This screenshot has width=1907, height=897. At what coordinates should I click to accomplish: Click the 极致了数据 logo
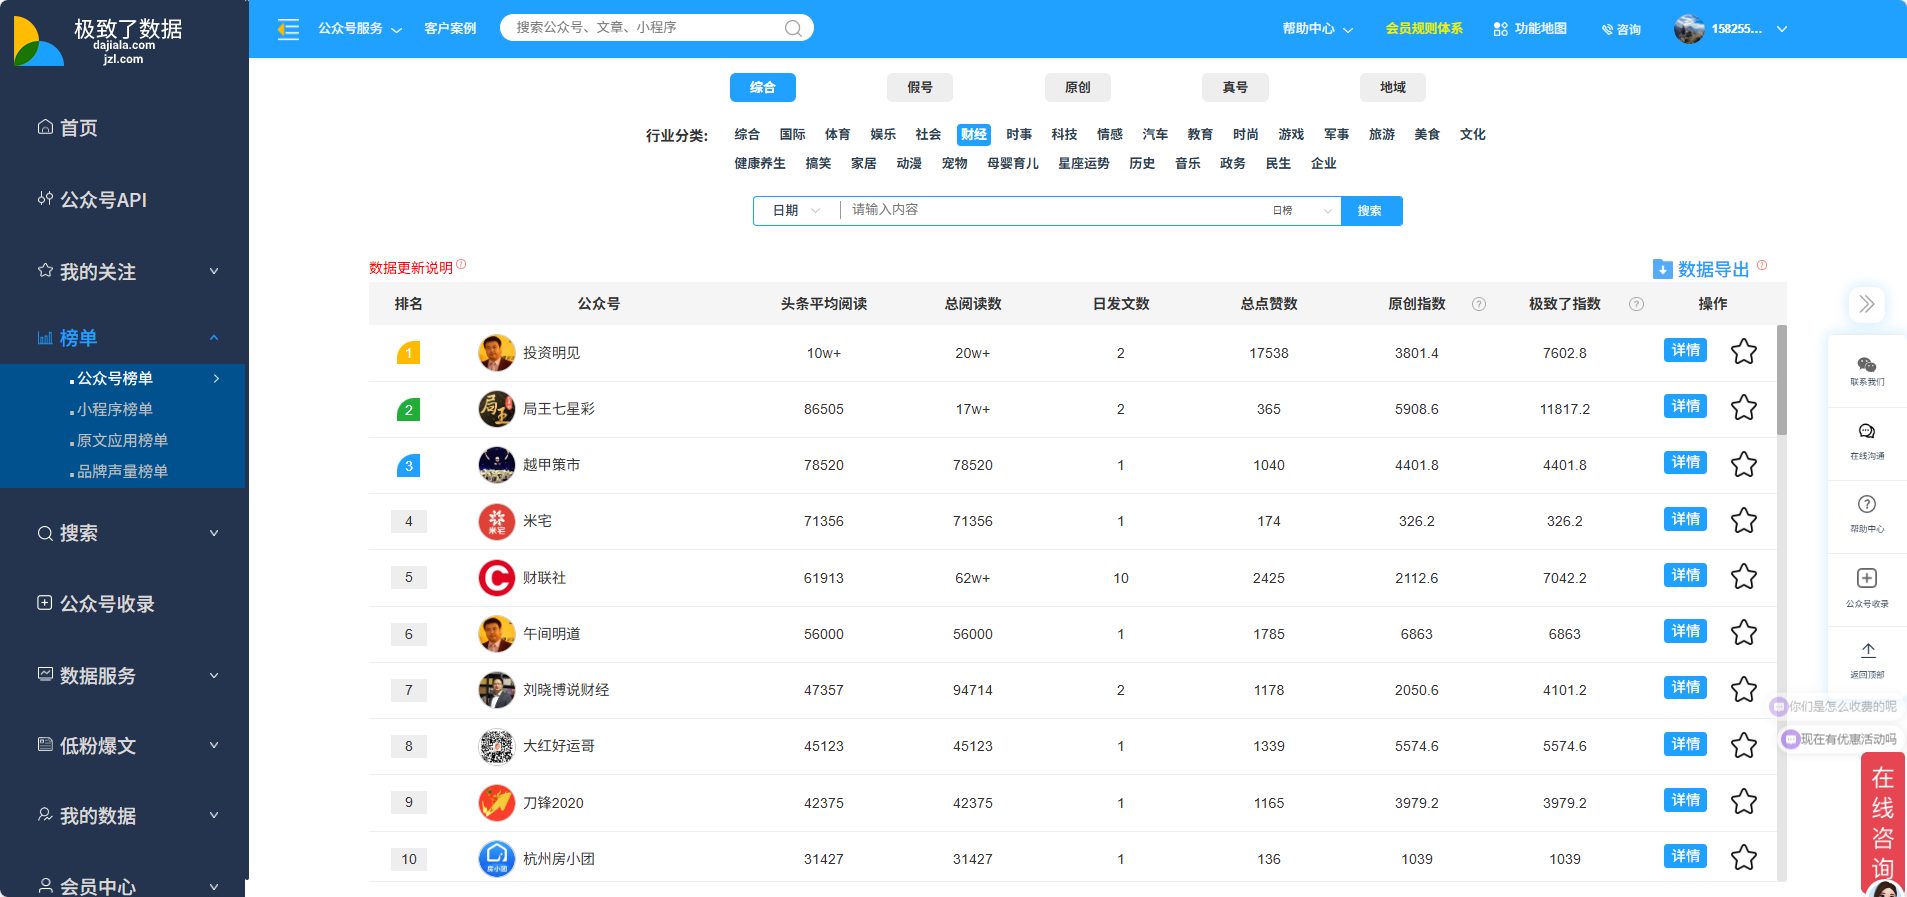pos(99,41)
